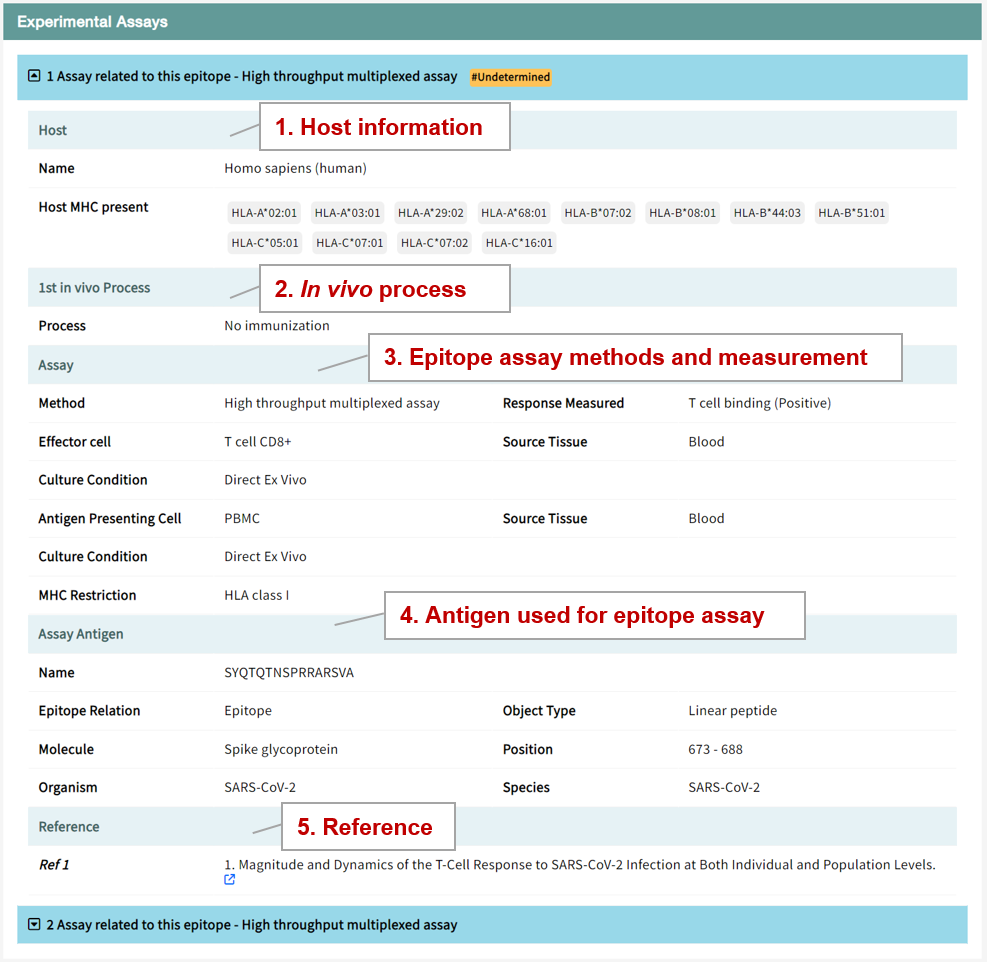This screenshot has width=987, height=962.
Task: Click the HLA-B*51:01 allele tag
Action: point(851,213)
